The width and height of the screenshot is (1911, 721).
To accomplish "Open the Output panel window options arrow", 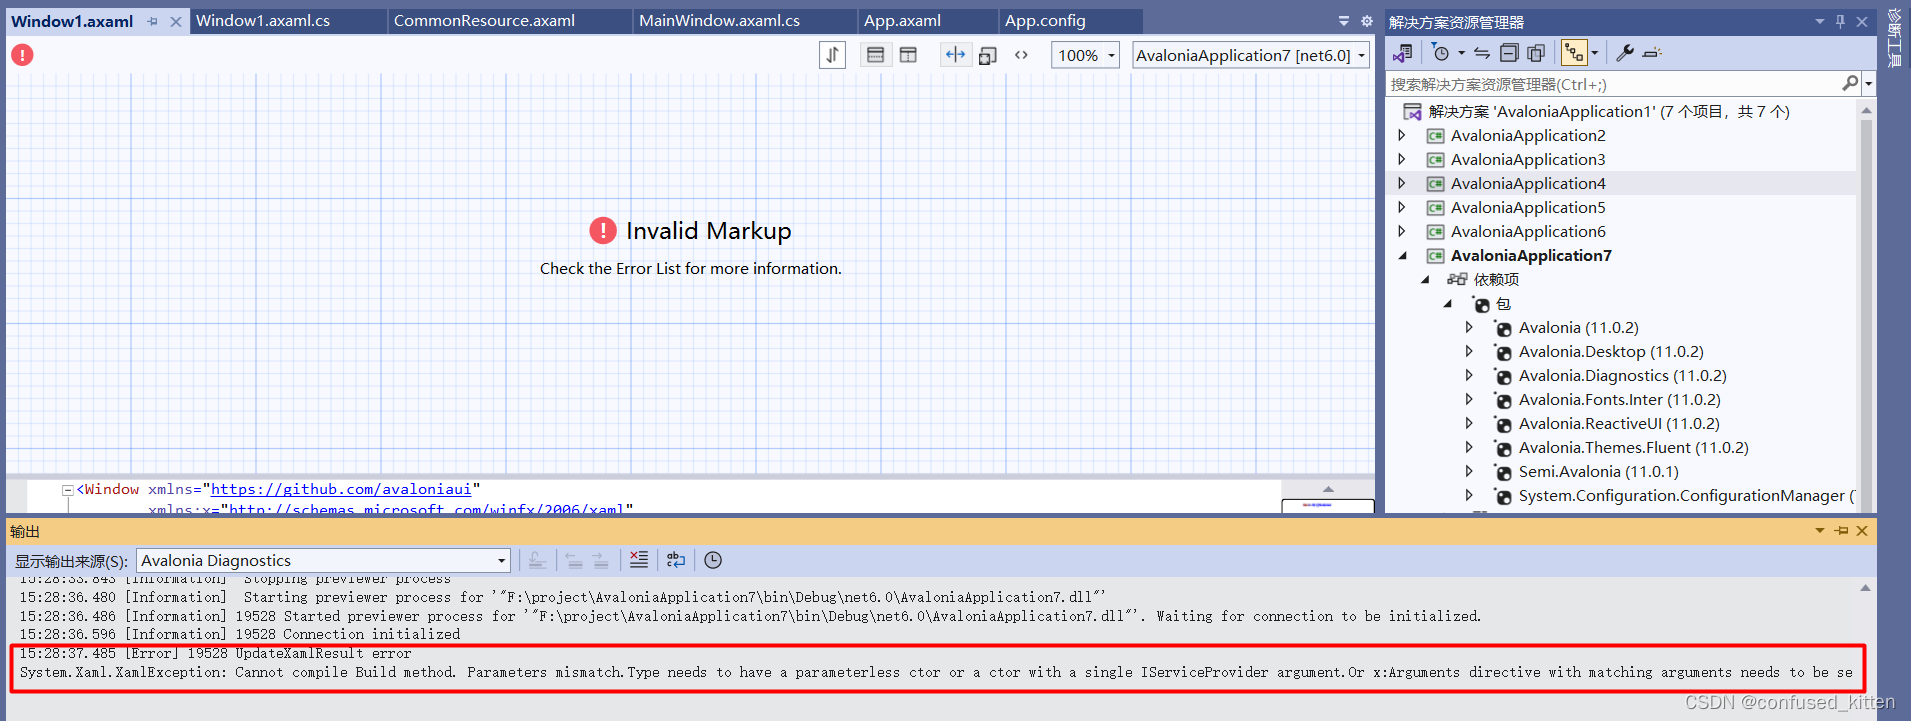I will click(x=1820, y=531).
